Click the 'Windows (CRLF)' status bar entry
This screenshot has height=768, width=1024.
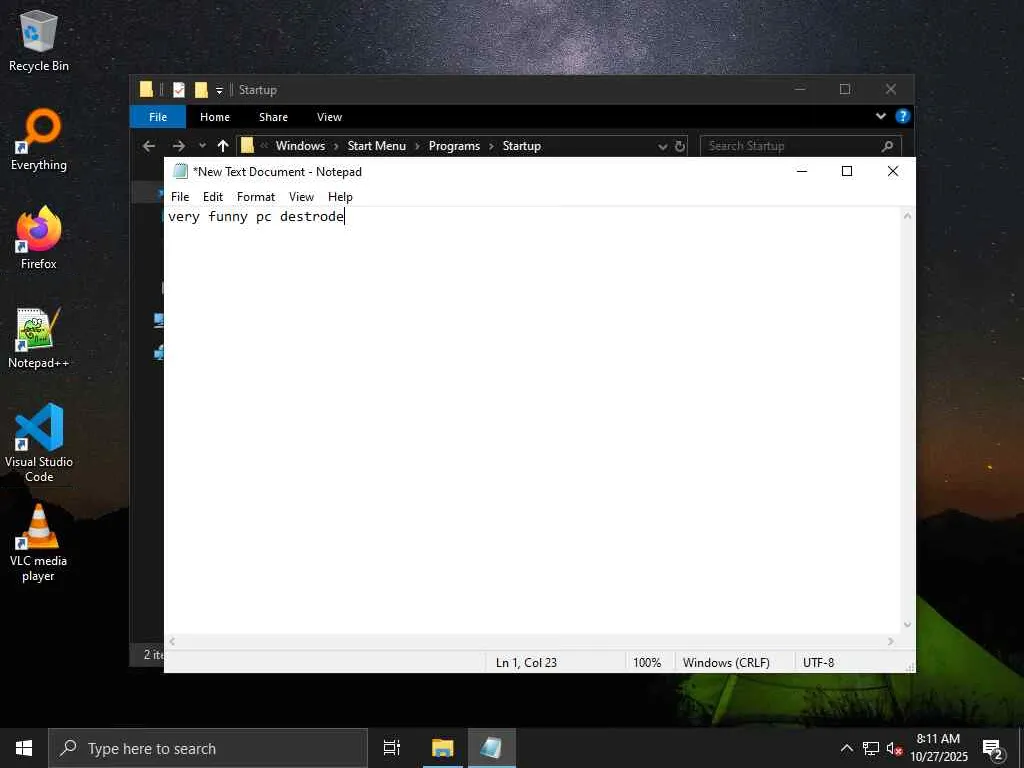tap(726, 662)
